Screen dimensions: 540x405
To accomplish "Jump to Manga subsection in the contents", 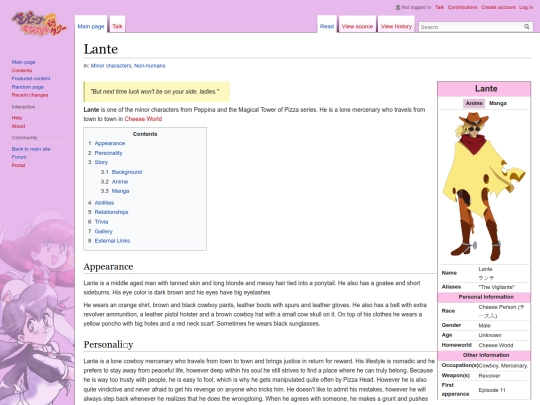I will (x=121, y=191).
